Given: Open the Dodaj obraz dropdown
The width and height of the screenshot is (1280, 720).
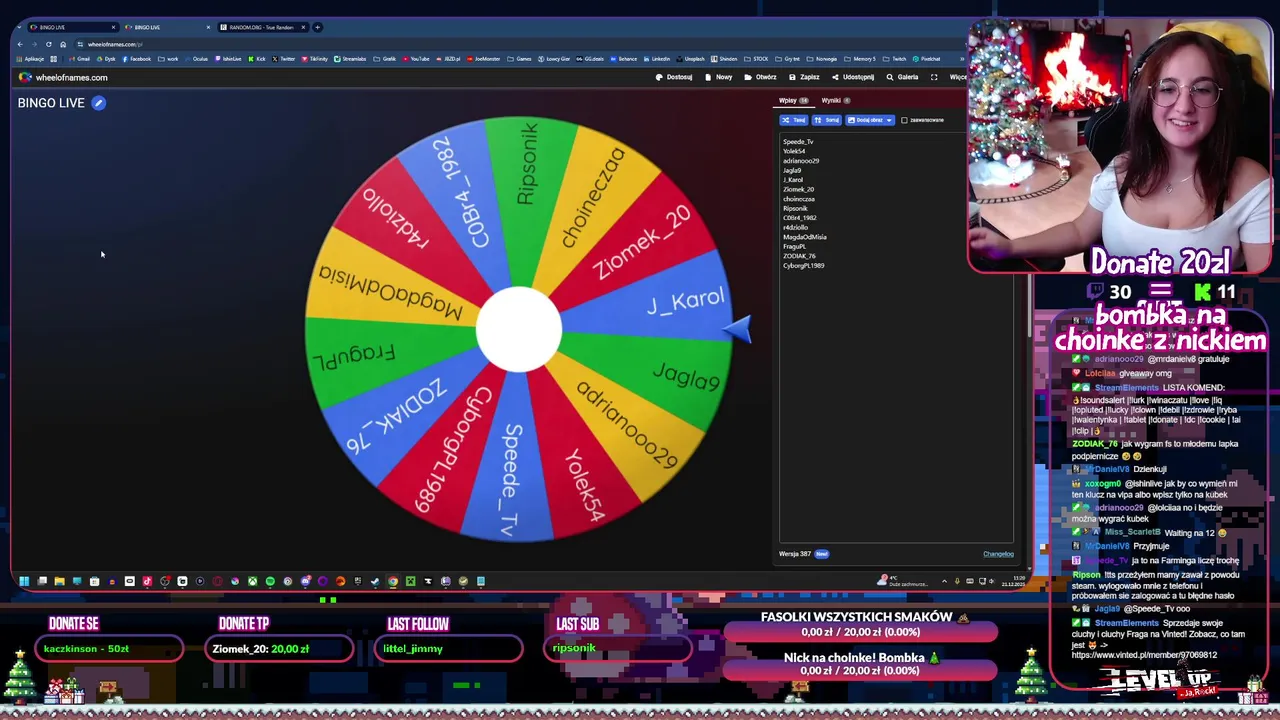Looking at the screenshot, I should coord(870,120).
